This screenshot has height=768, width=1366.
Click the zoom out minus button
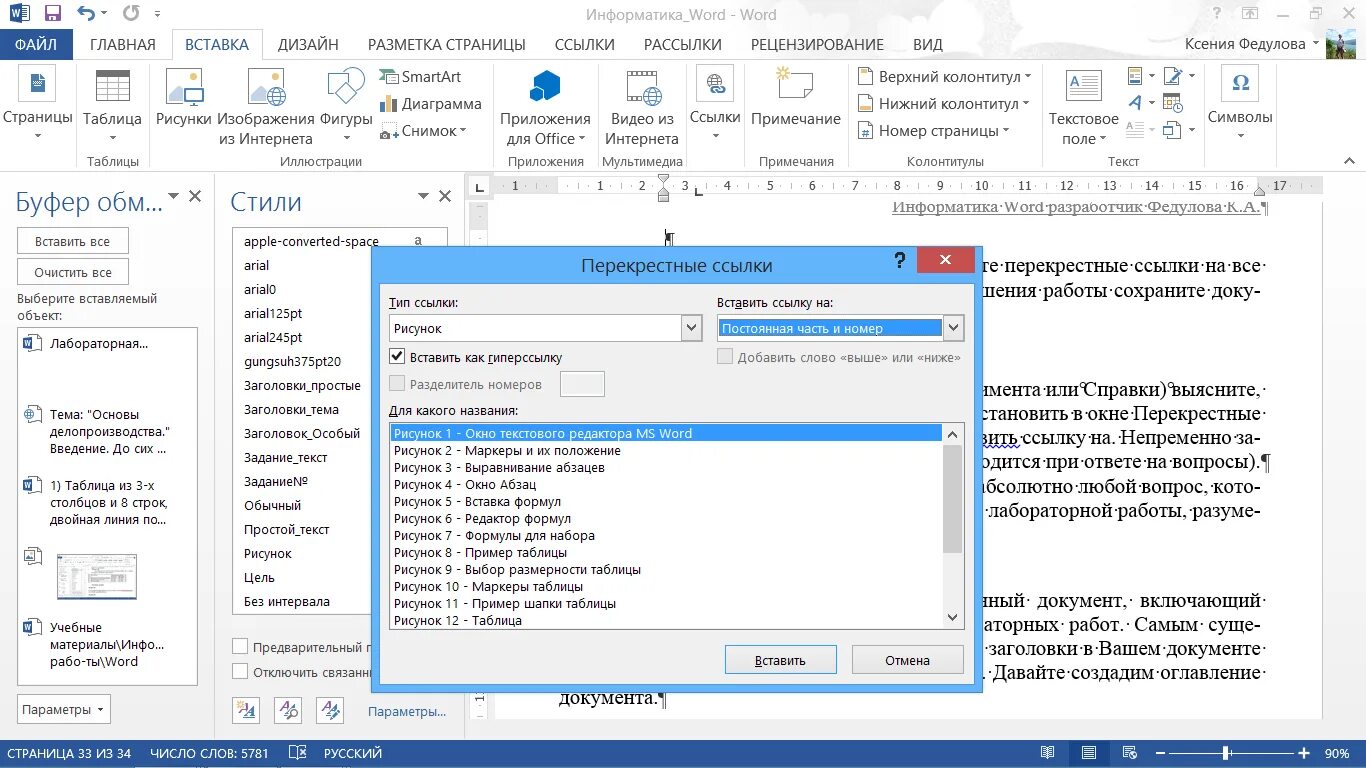(1162, 753)
